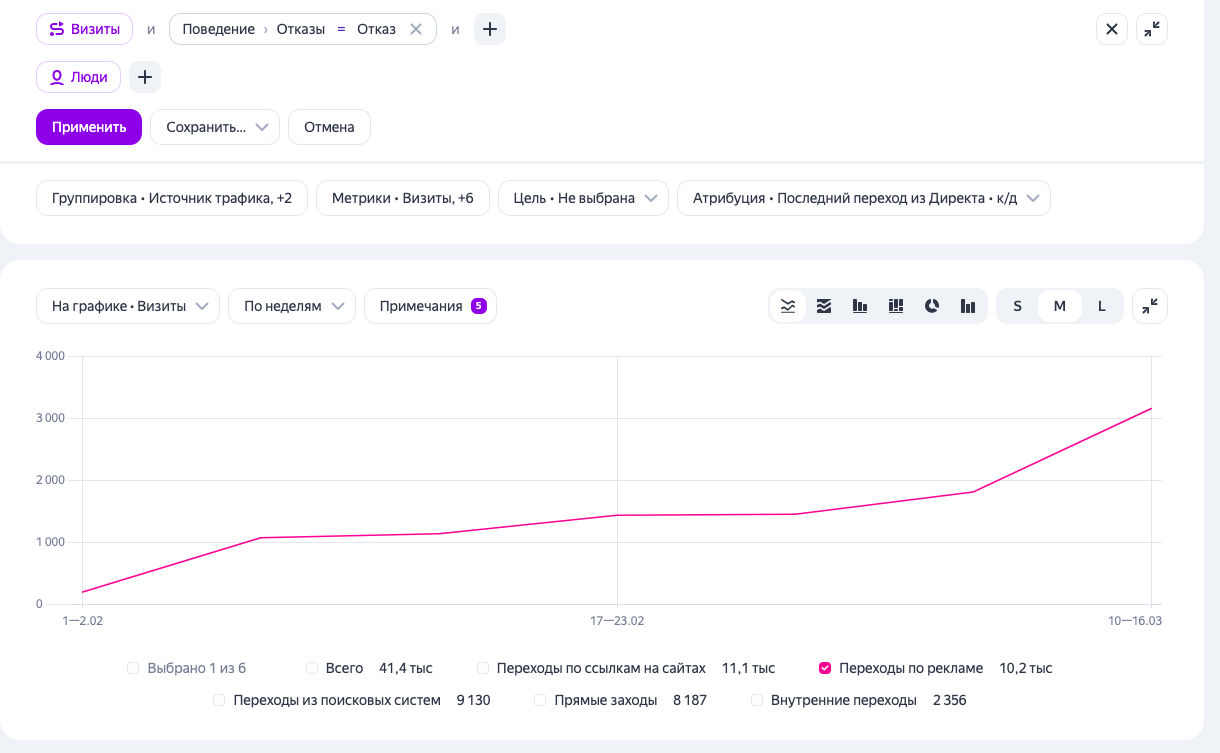The width and height of the screenshot is (1220, 753).
Task: Open the Группировка dropdown
Action: coord(172,198)
